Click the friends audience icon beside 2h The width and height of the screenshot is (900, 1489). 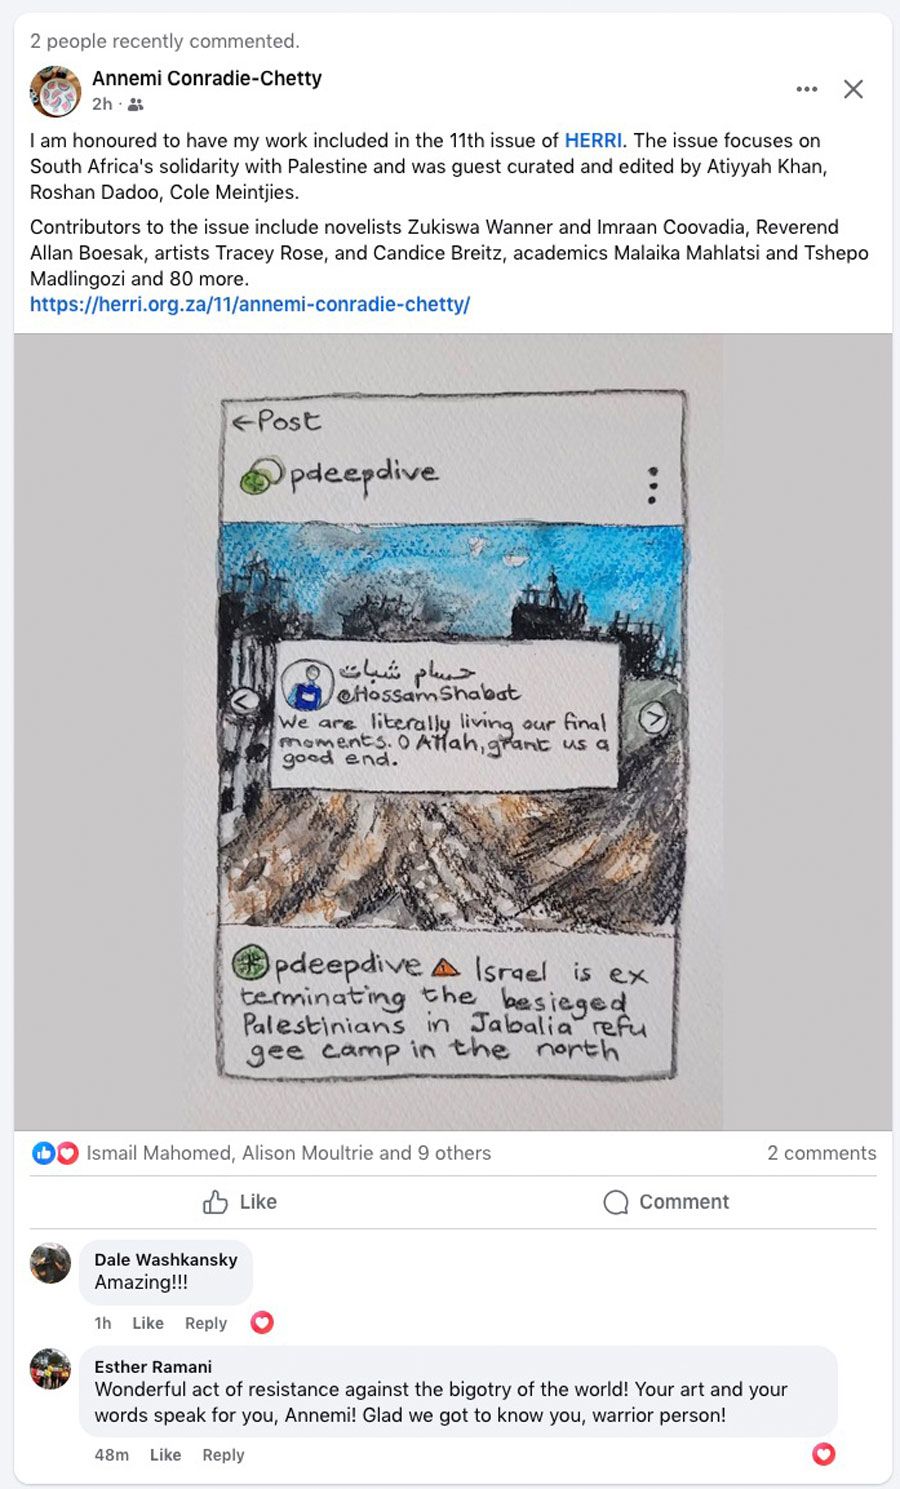(136, 104)
